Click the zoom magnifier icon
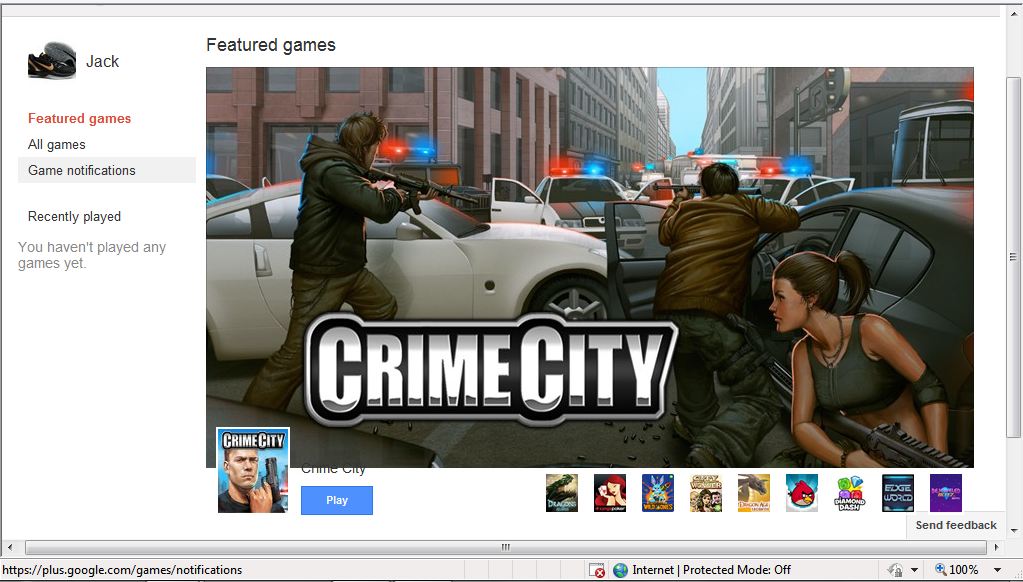The image size is (1023, 582). pyautogui.click(x=940, y=570)
